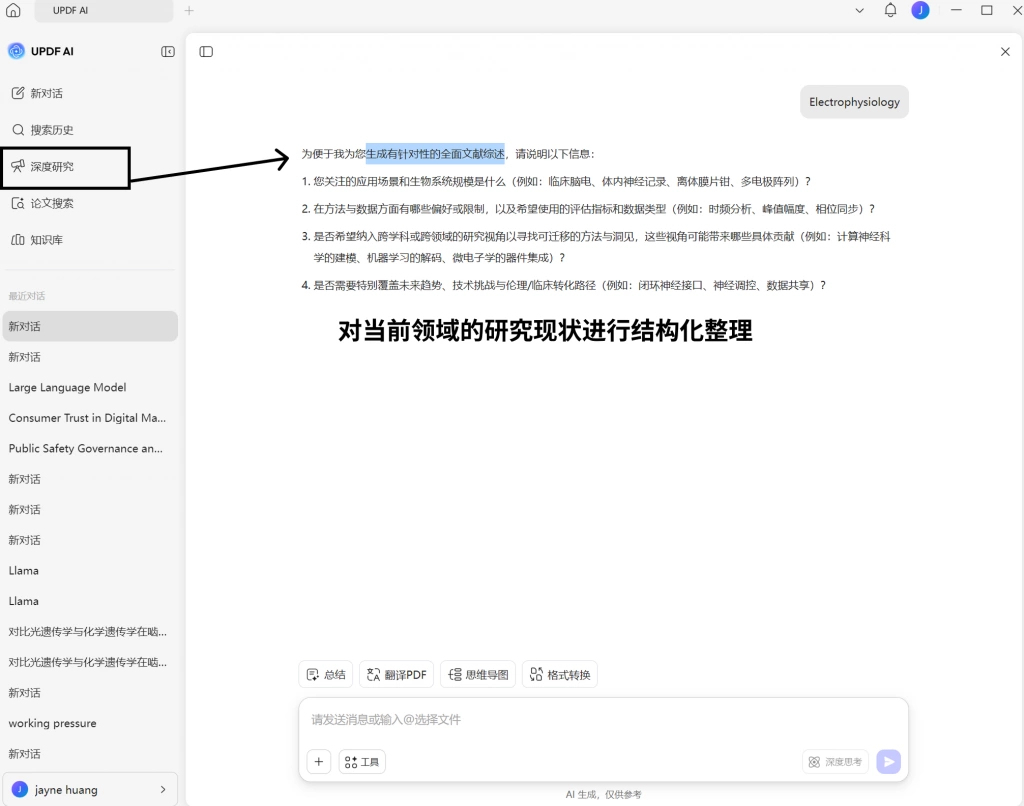Select the highlighted 新对话 conversation
Image resolution: width=1024 pixels, height=806 pixels.
click(90, 326)
